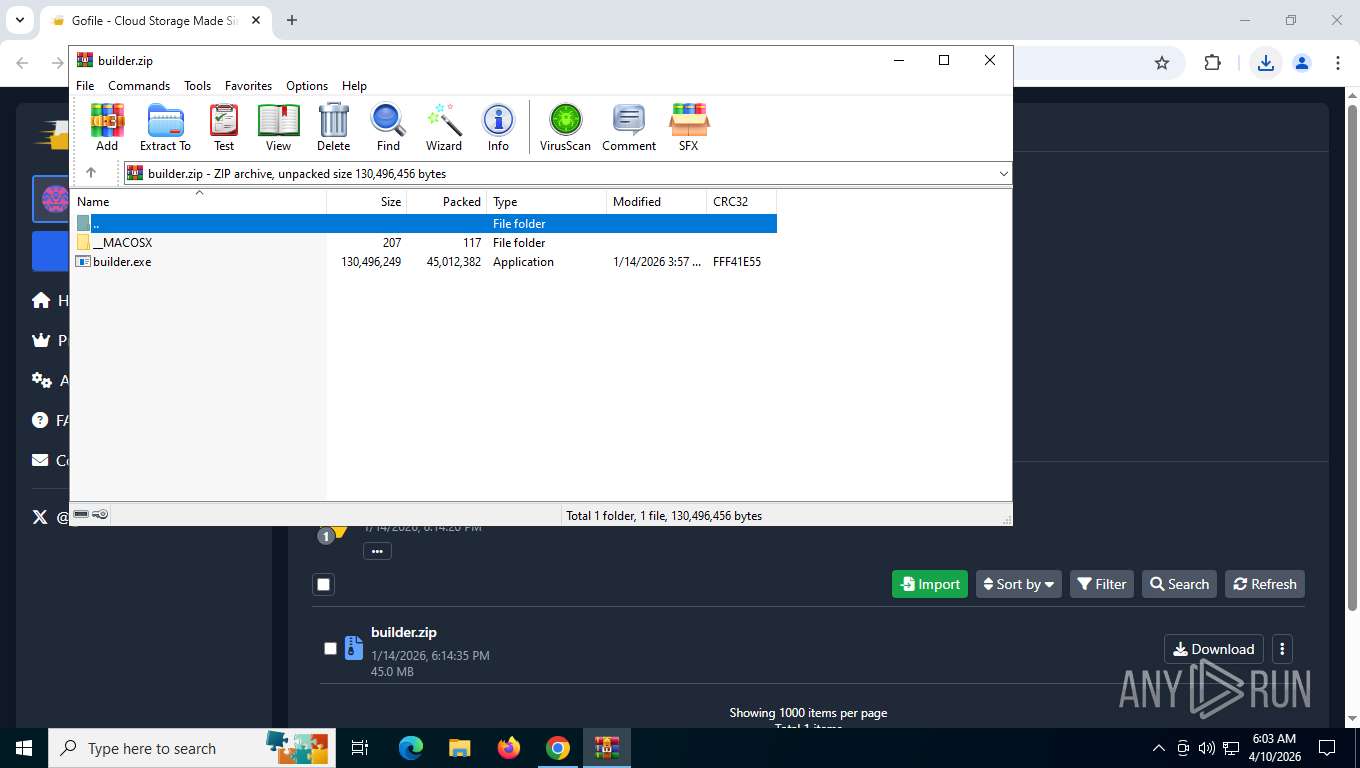Viewport: 1360px width, 768px height.
Task: Open File Explorer from taskbar
Action: click(x=460, y=748)
